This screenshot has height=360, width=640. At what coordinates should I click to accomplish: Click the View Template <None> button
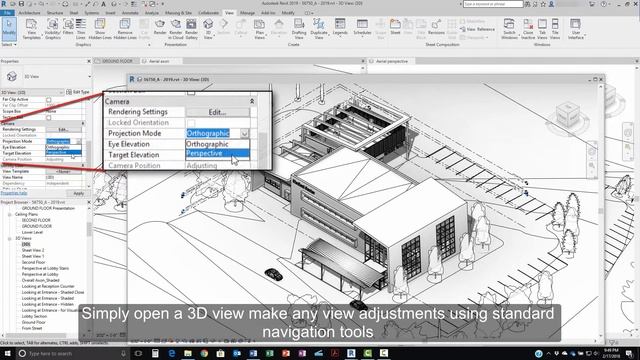tap(63, 171)
